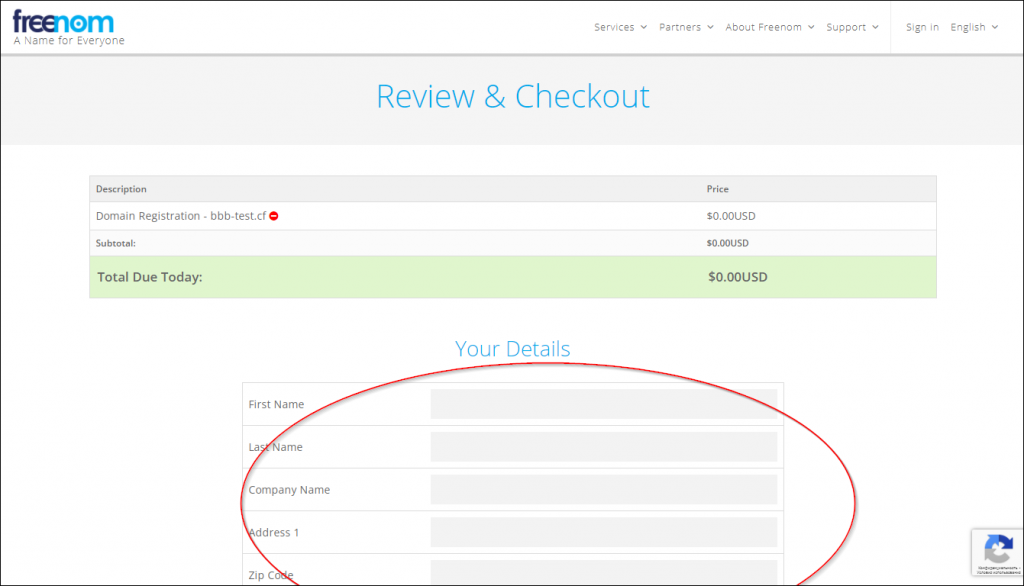Screen dimensions: 1024x586
Task: Expand the About Freenom menu
Action: (769, 27)
